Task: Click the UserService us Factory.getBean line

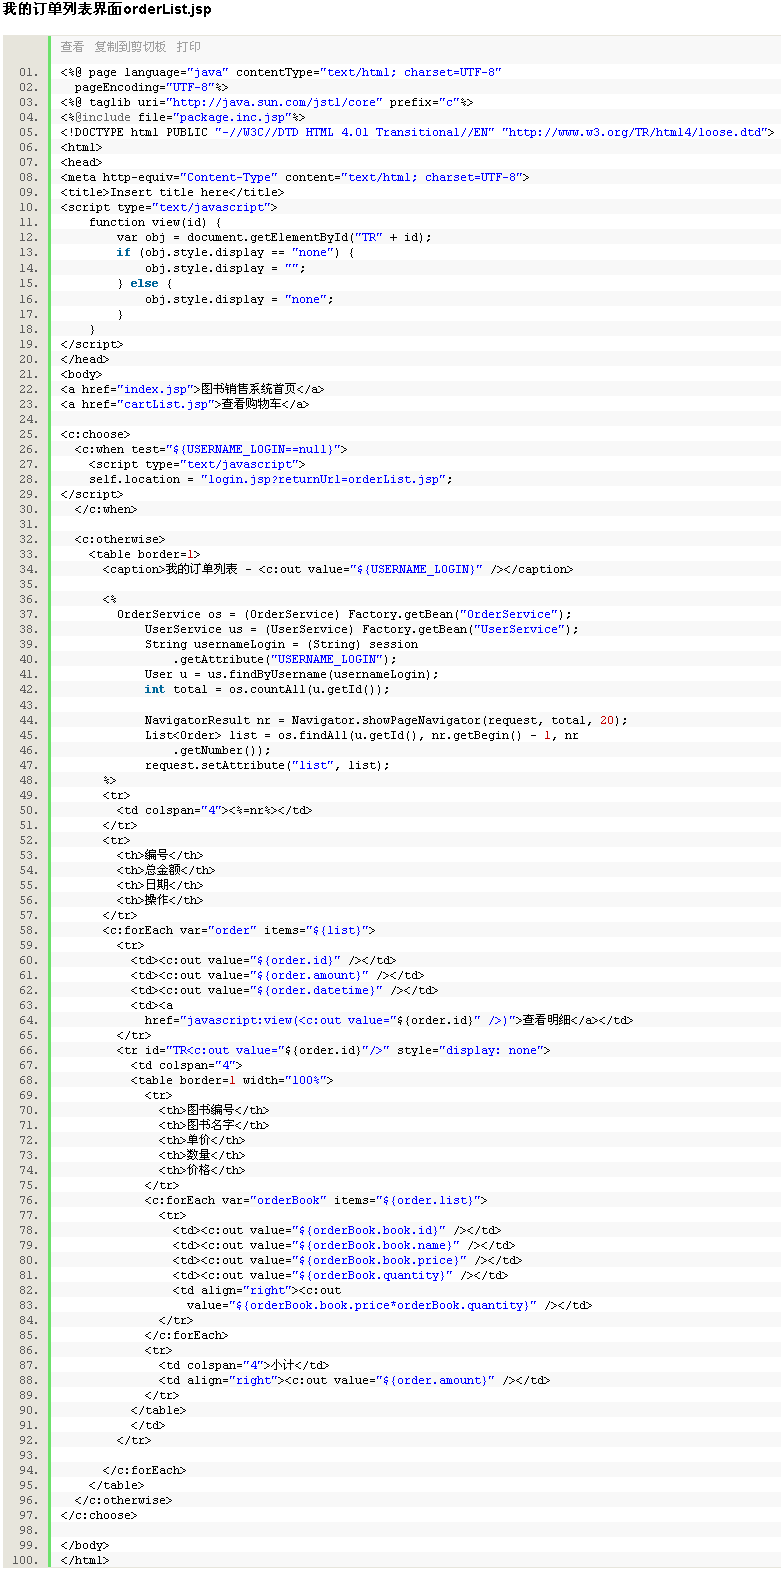Action: 362,629
